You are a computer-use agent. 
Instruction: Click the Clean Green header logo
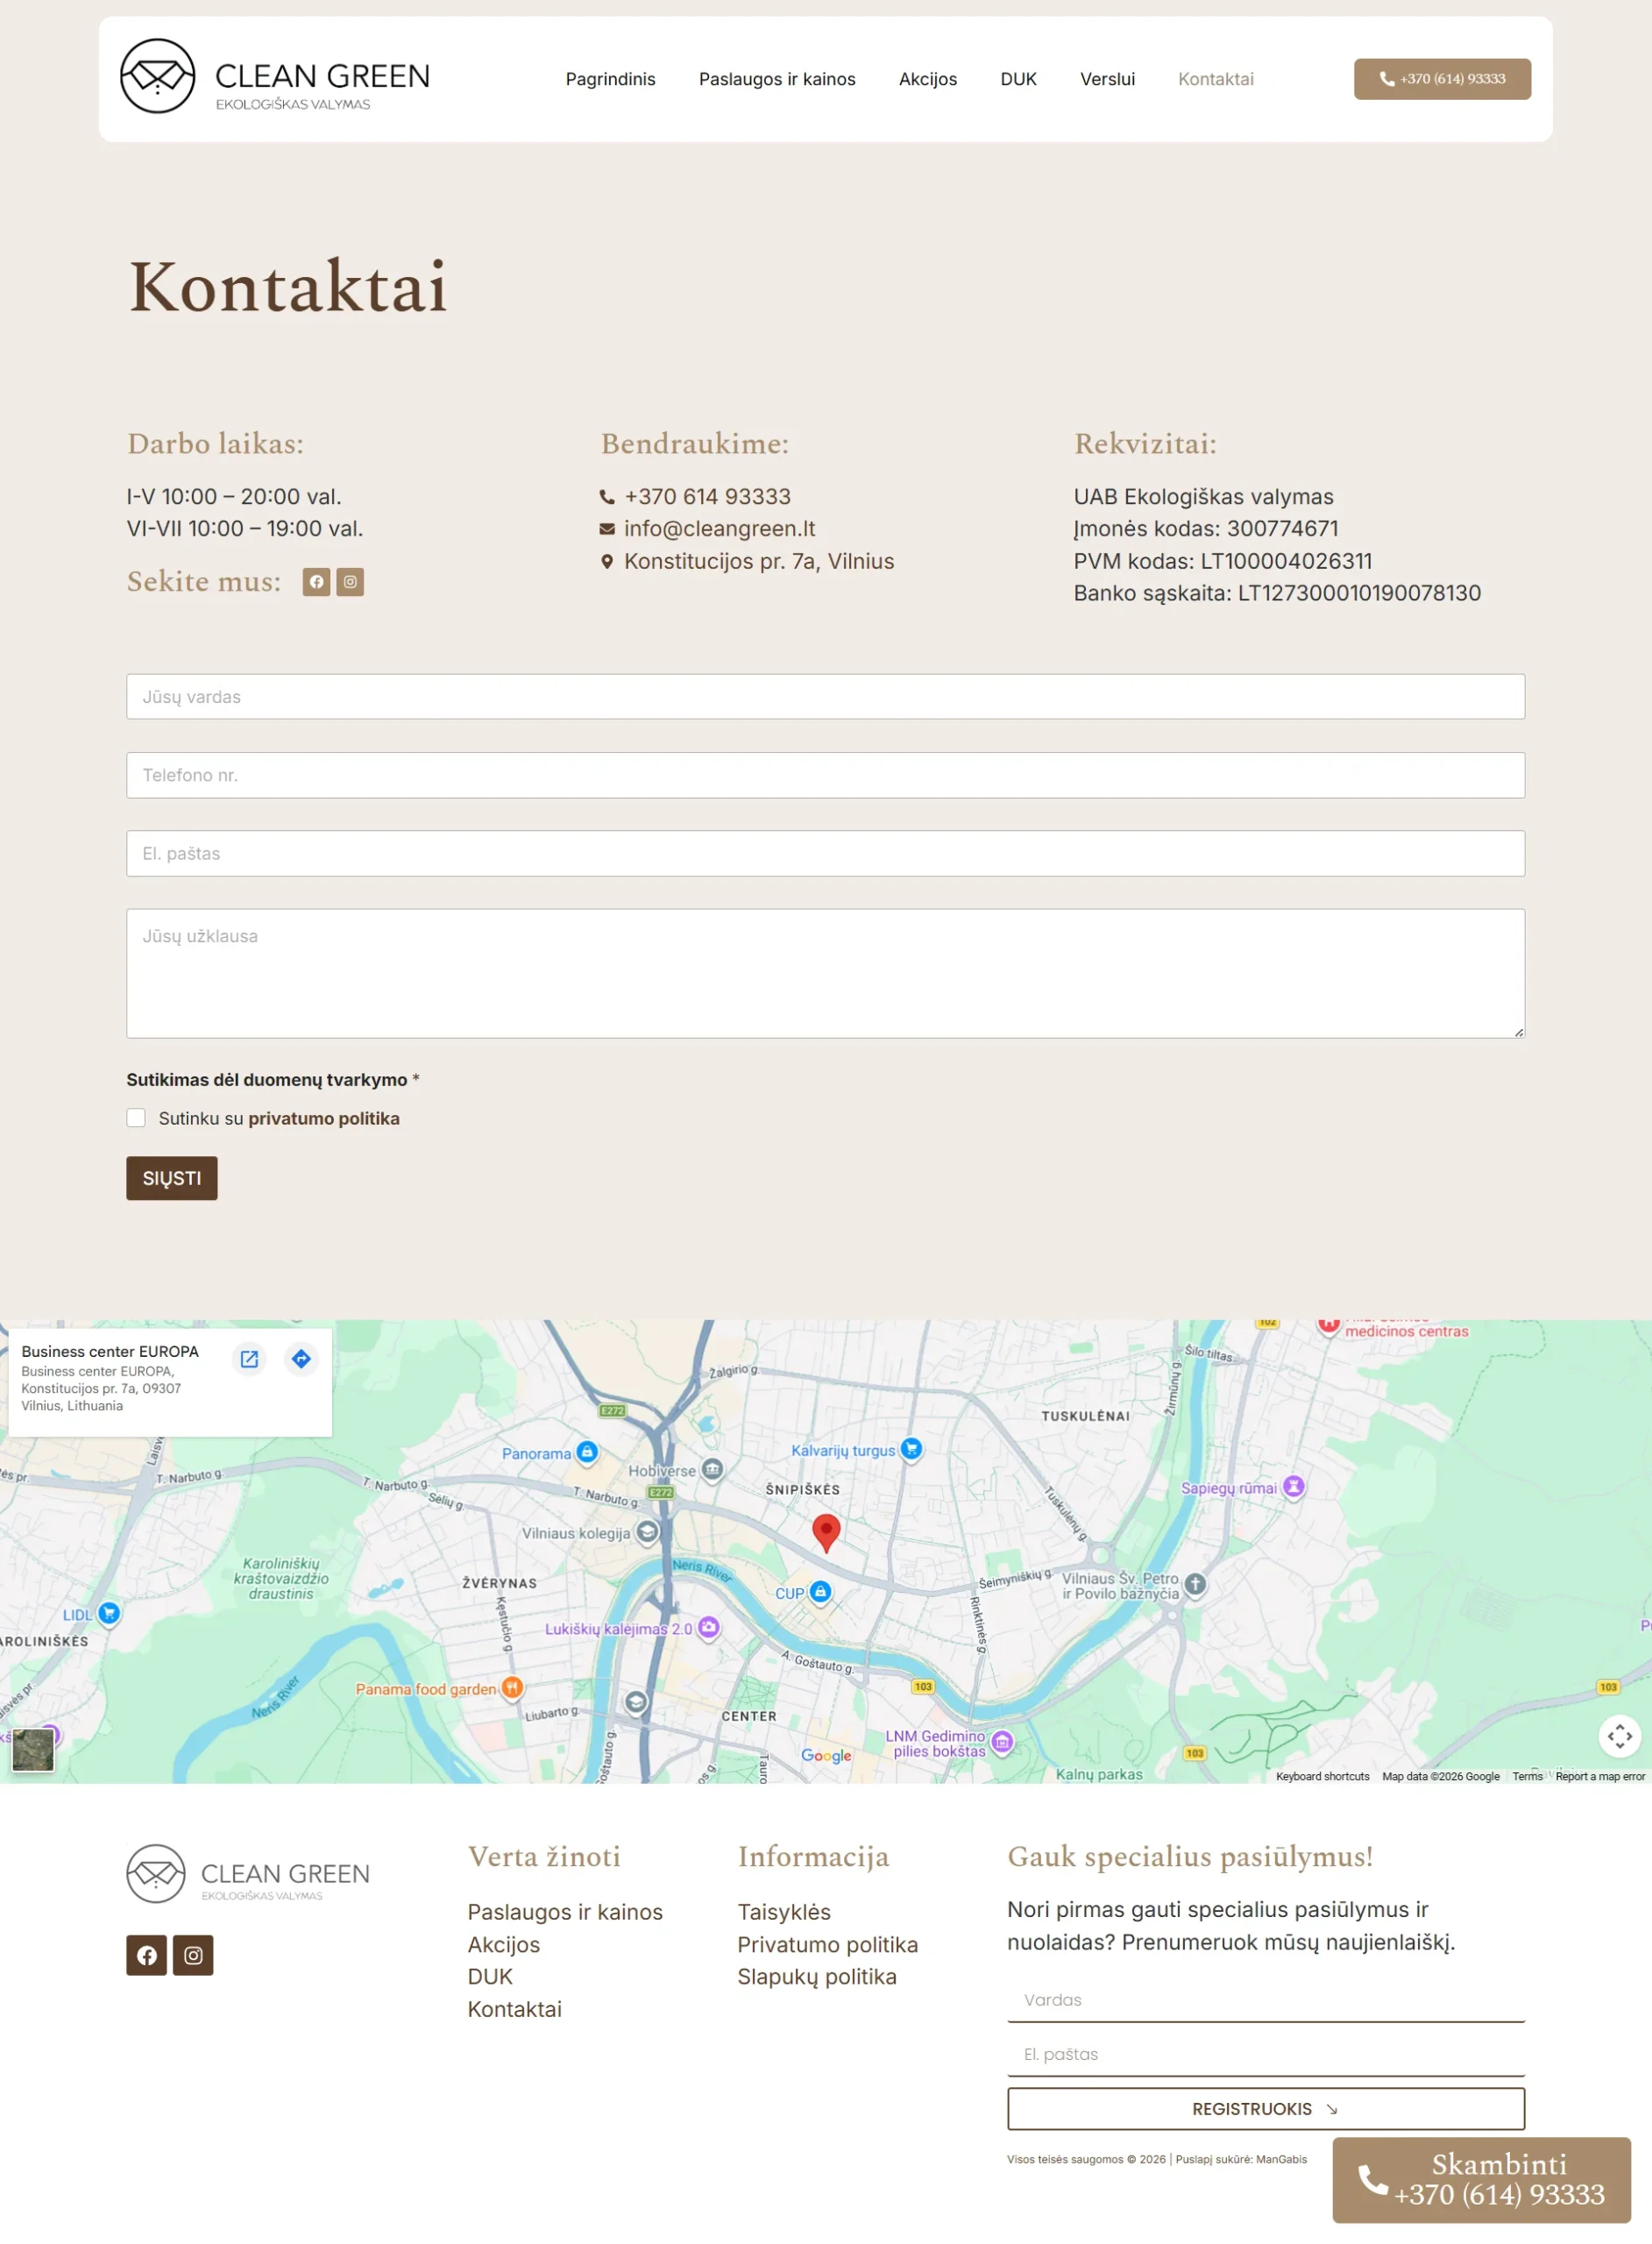point(275,77)
